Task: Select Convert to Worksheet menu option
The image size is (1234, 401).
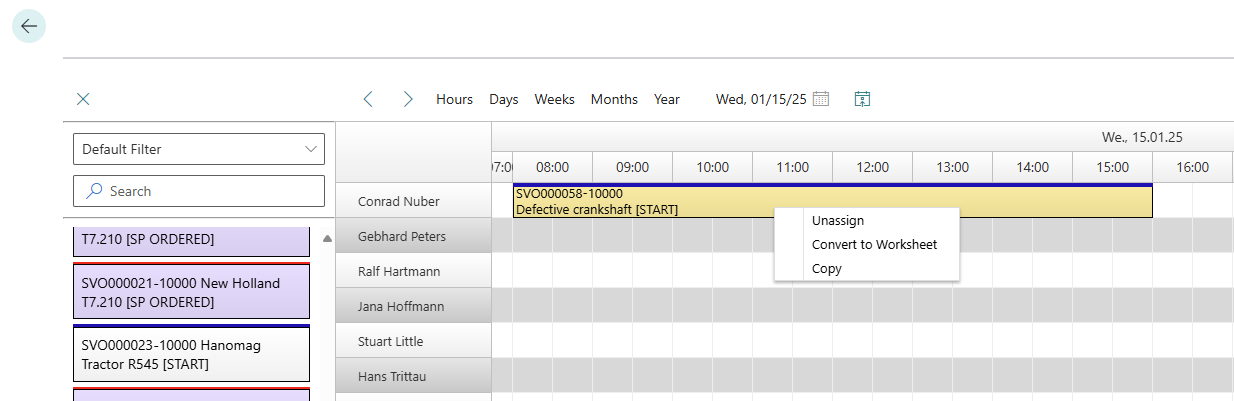Action: tap(874, 245)
